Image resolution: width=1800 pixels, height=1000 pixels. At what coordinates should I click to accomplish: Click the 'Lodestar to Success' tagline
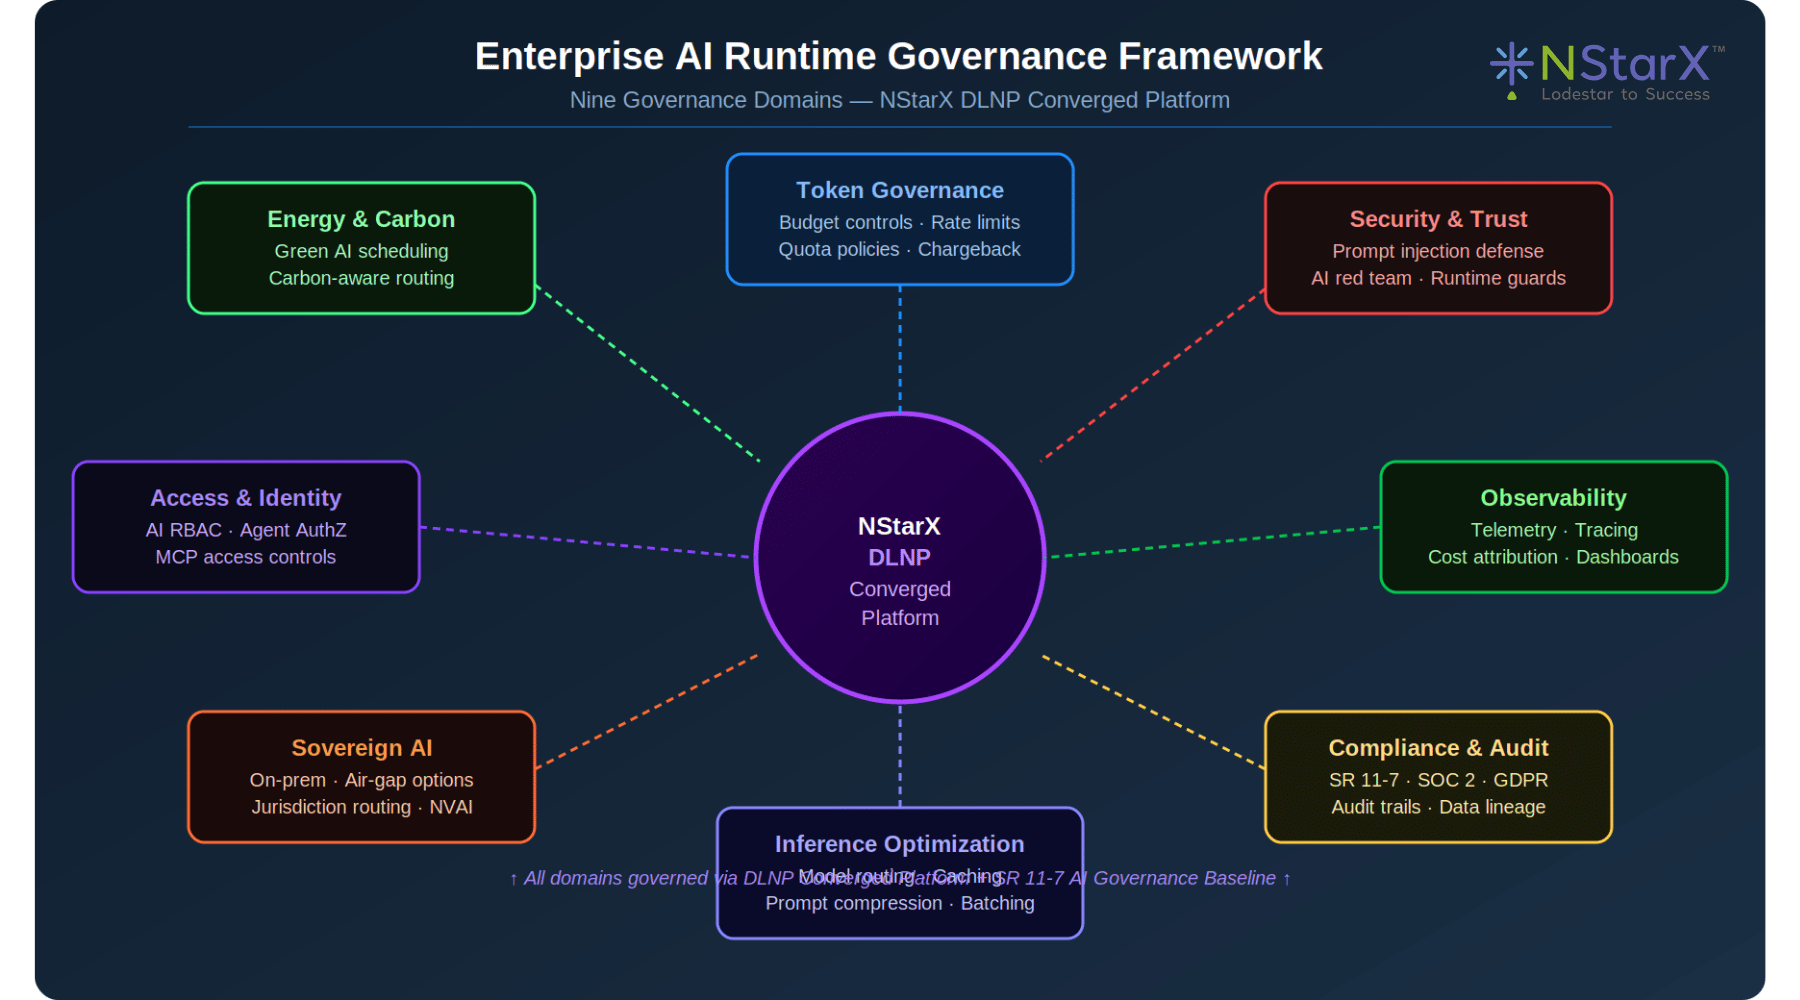coord(1625,94)
